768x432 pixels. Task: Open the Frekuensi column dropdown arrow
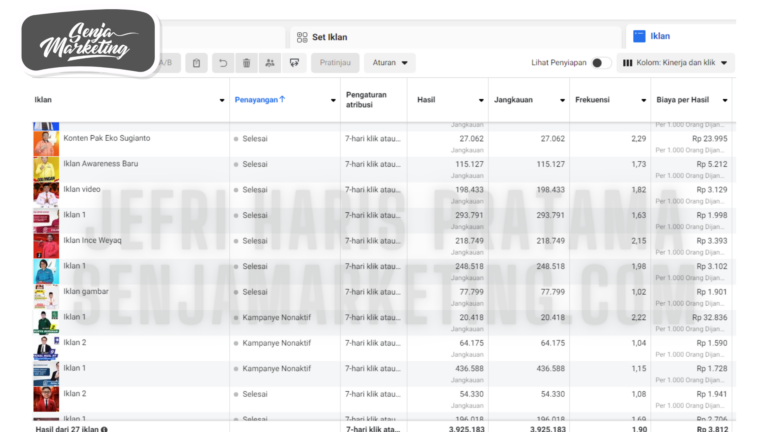coord(641,100)
